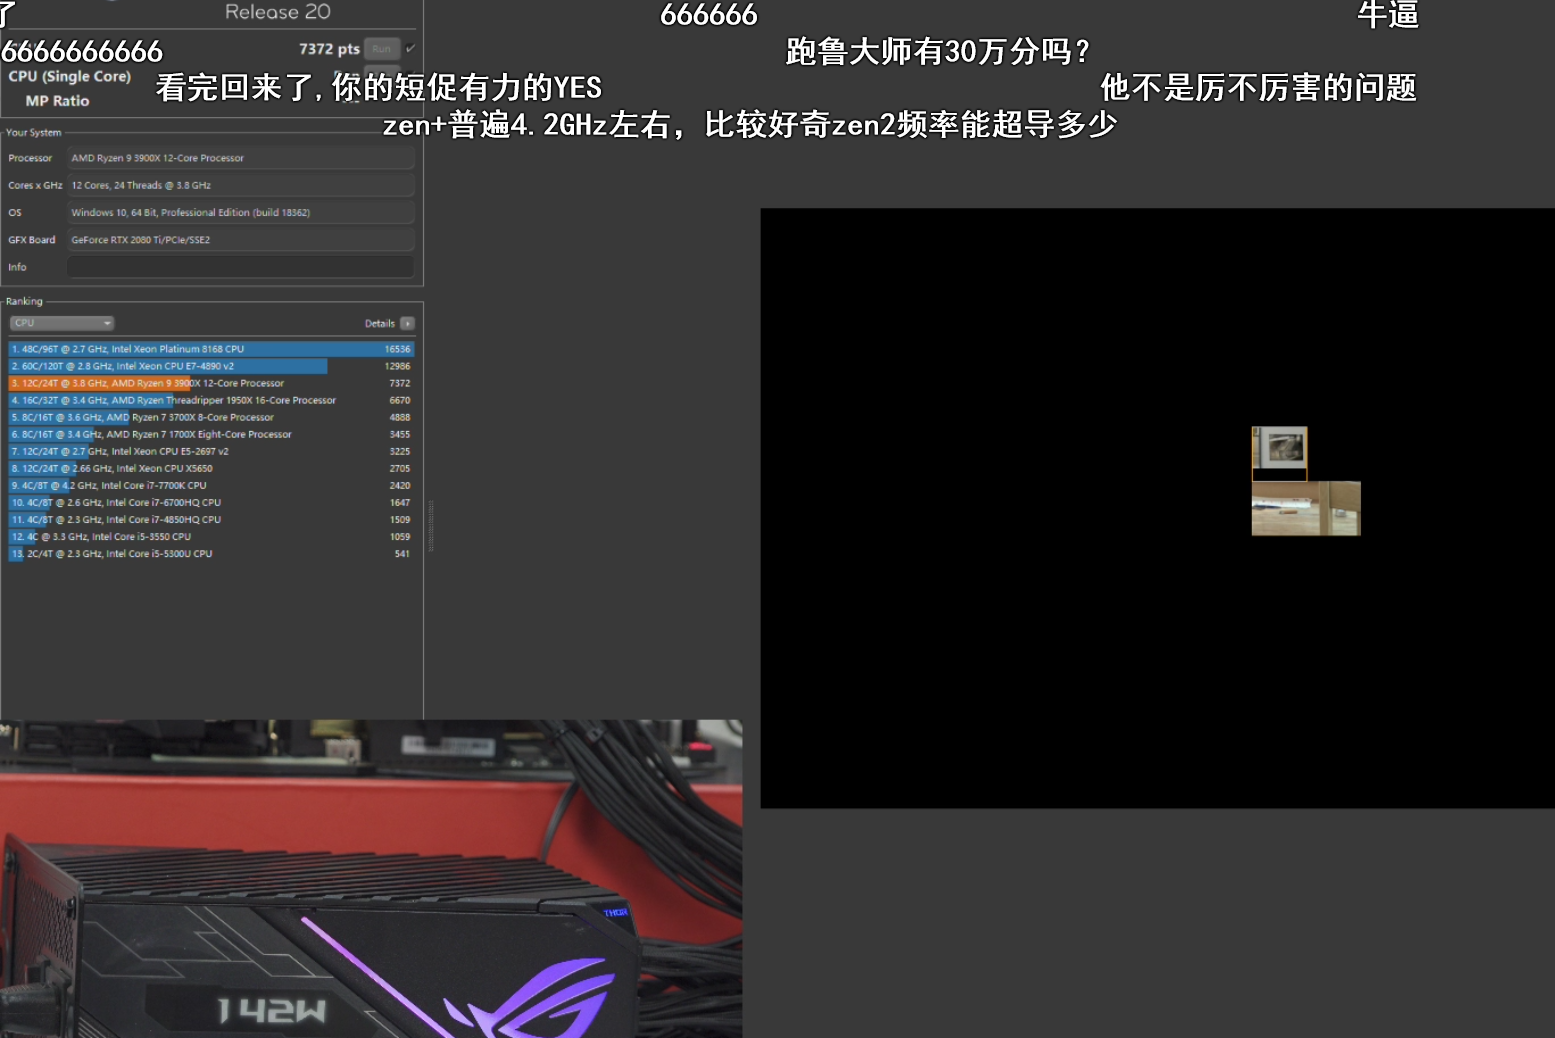The image size is (1555, 1038).
Task: Select ranking row AMD Ryzen 7 3700X
Action: (211, 417)
